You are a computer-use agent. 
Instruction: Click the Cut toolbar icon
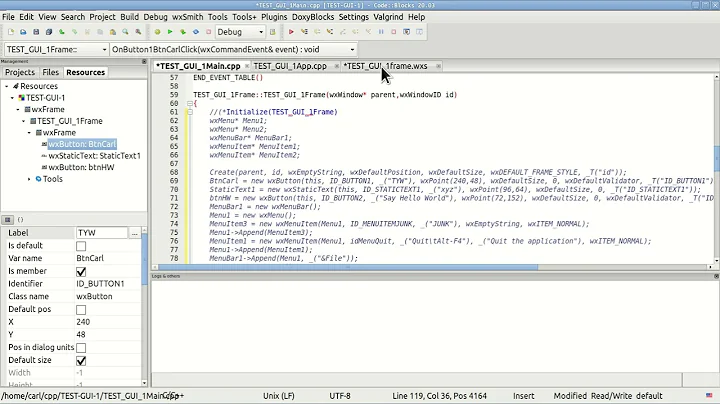coord(87,32)
